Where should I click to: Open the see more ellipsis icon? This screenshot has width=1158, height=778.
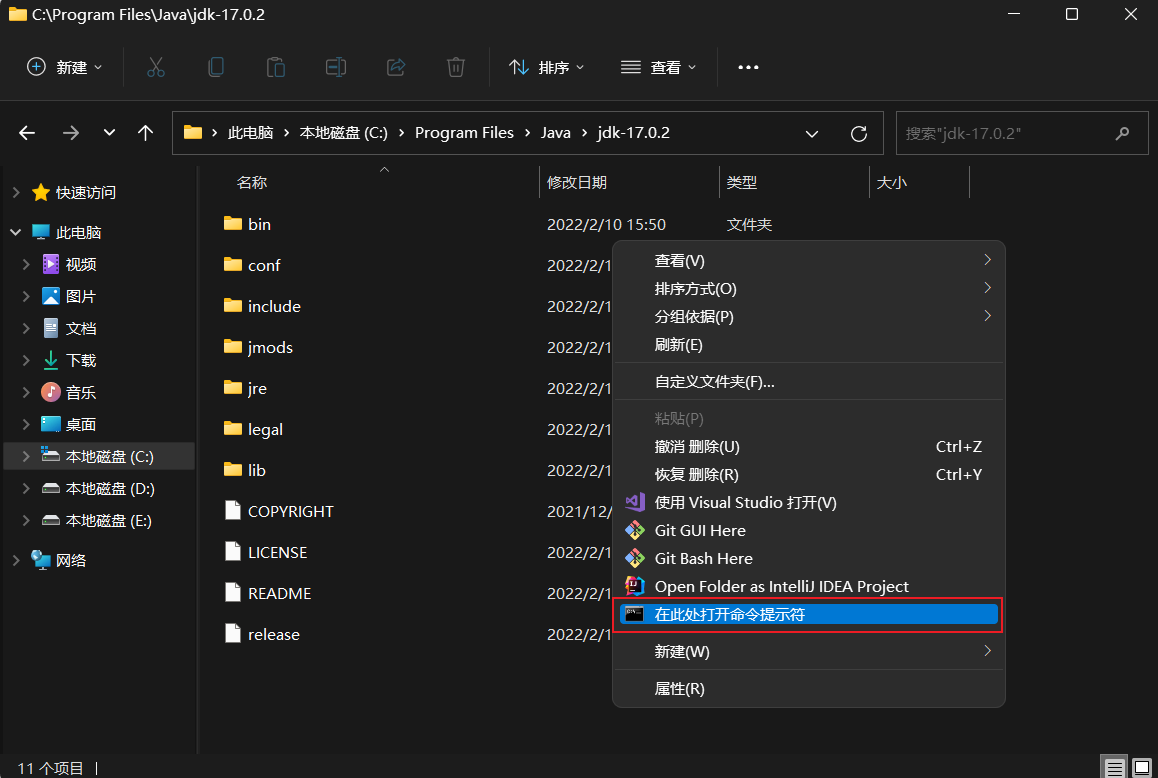tap(748, 67)
